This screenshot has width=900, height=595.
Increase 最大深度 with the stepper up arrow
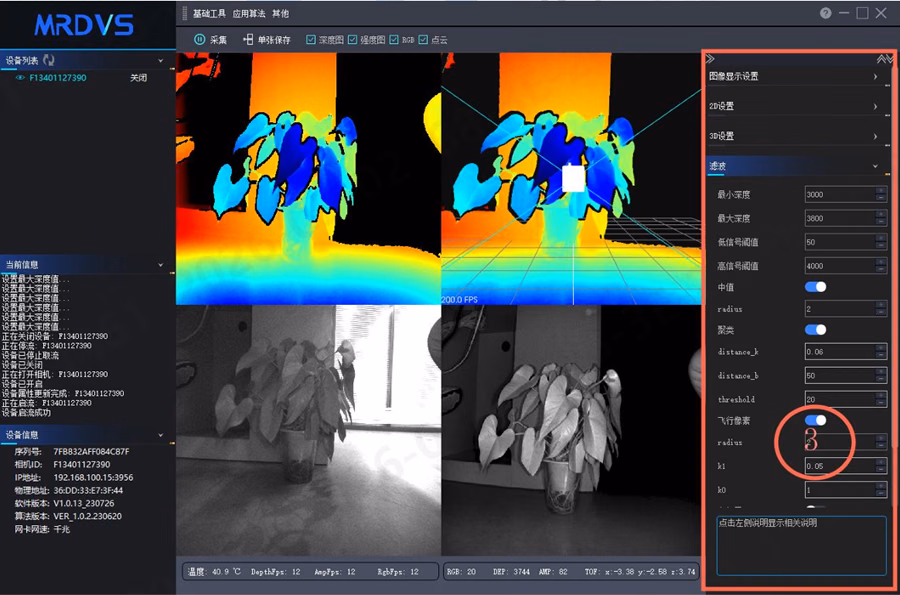[881, 214]
